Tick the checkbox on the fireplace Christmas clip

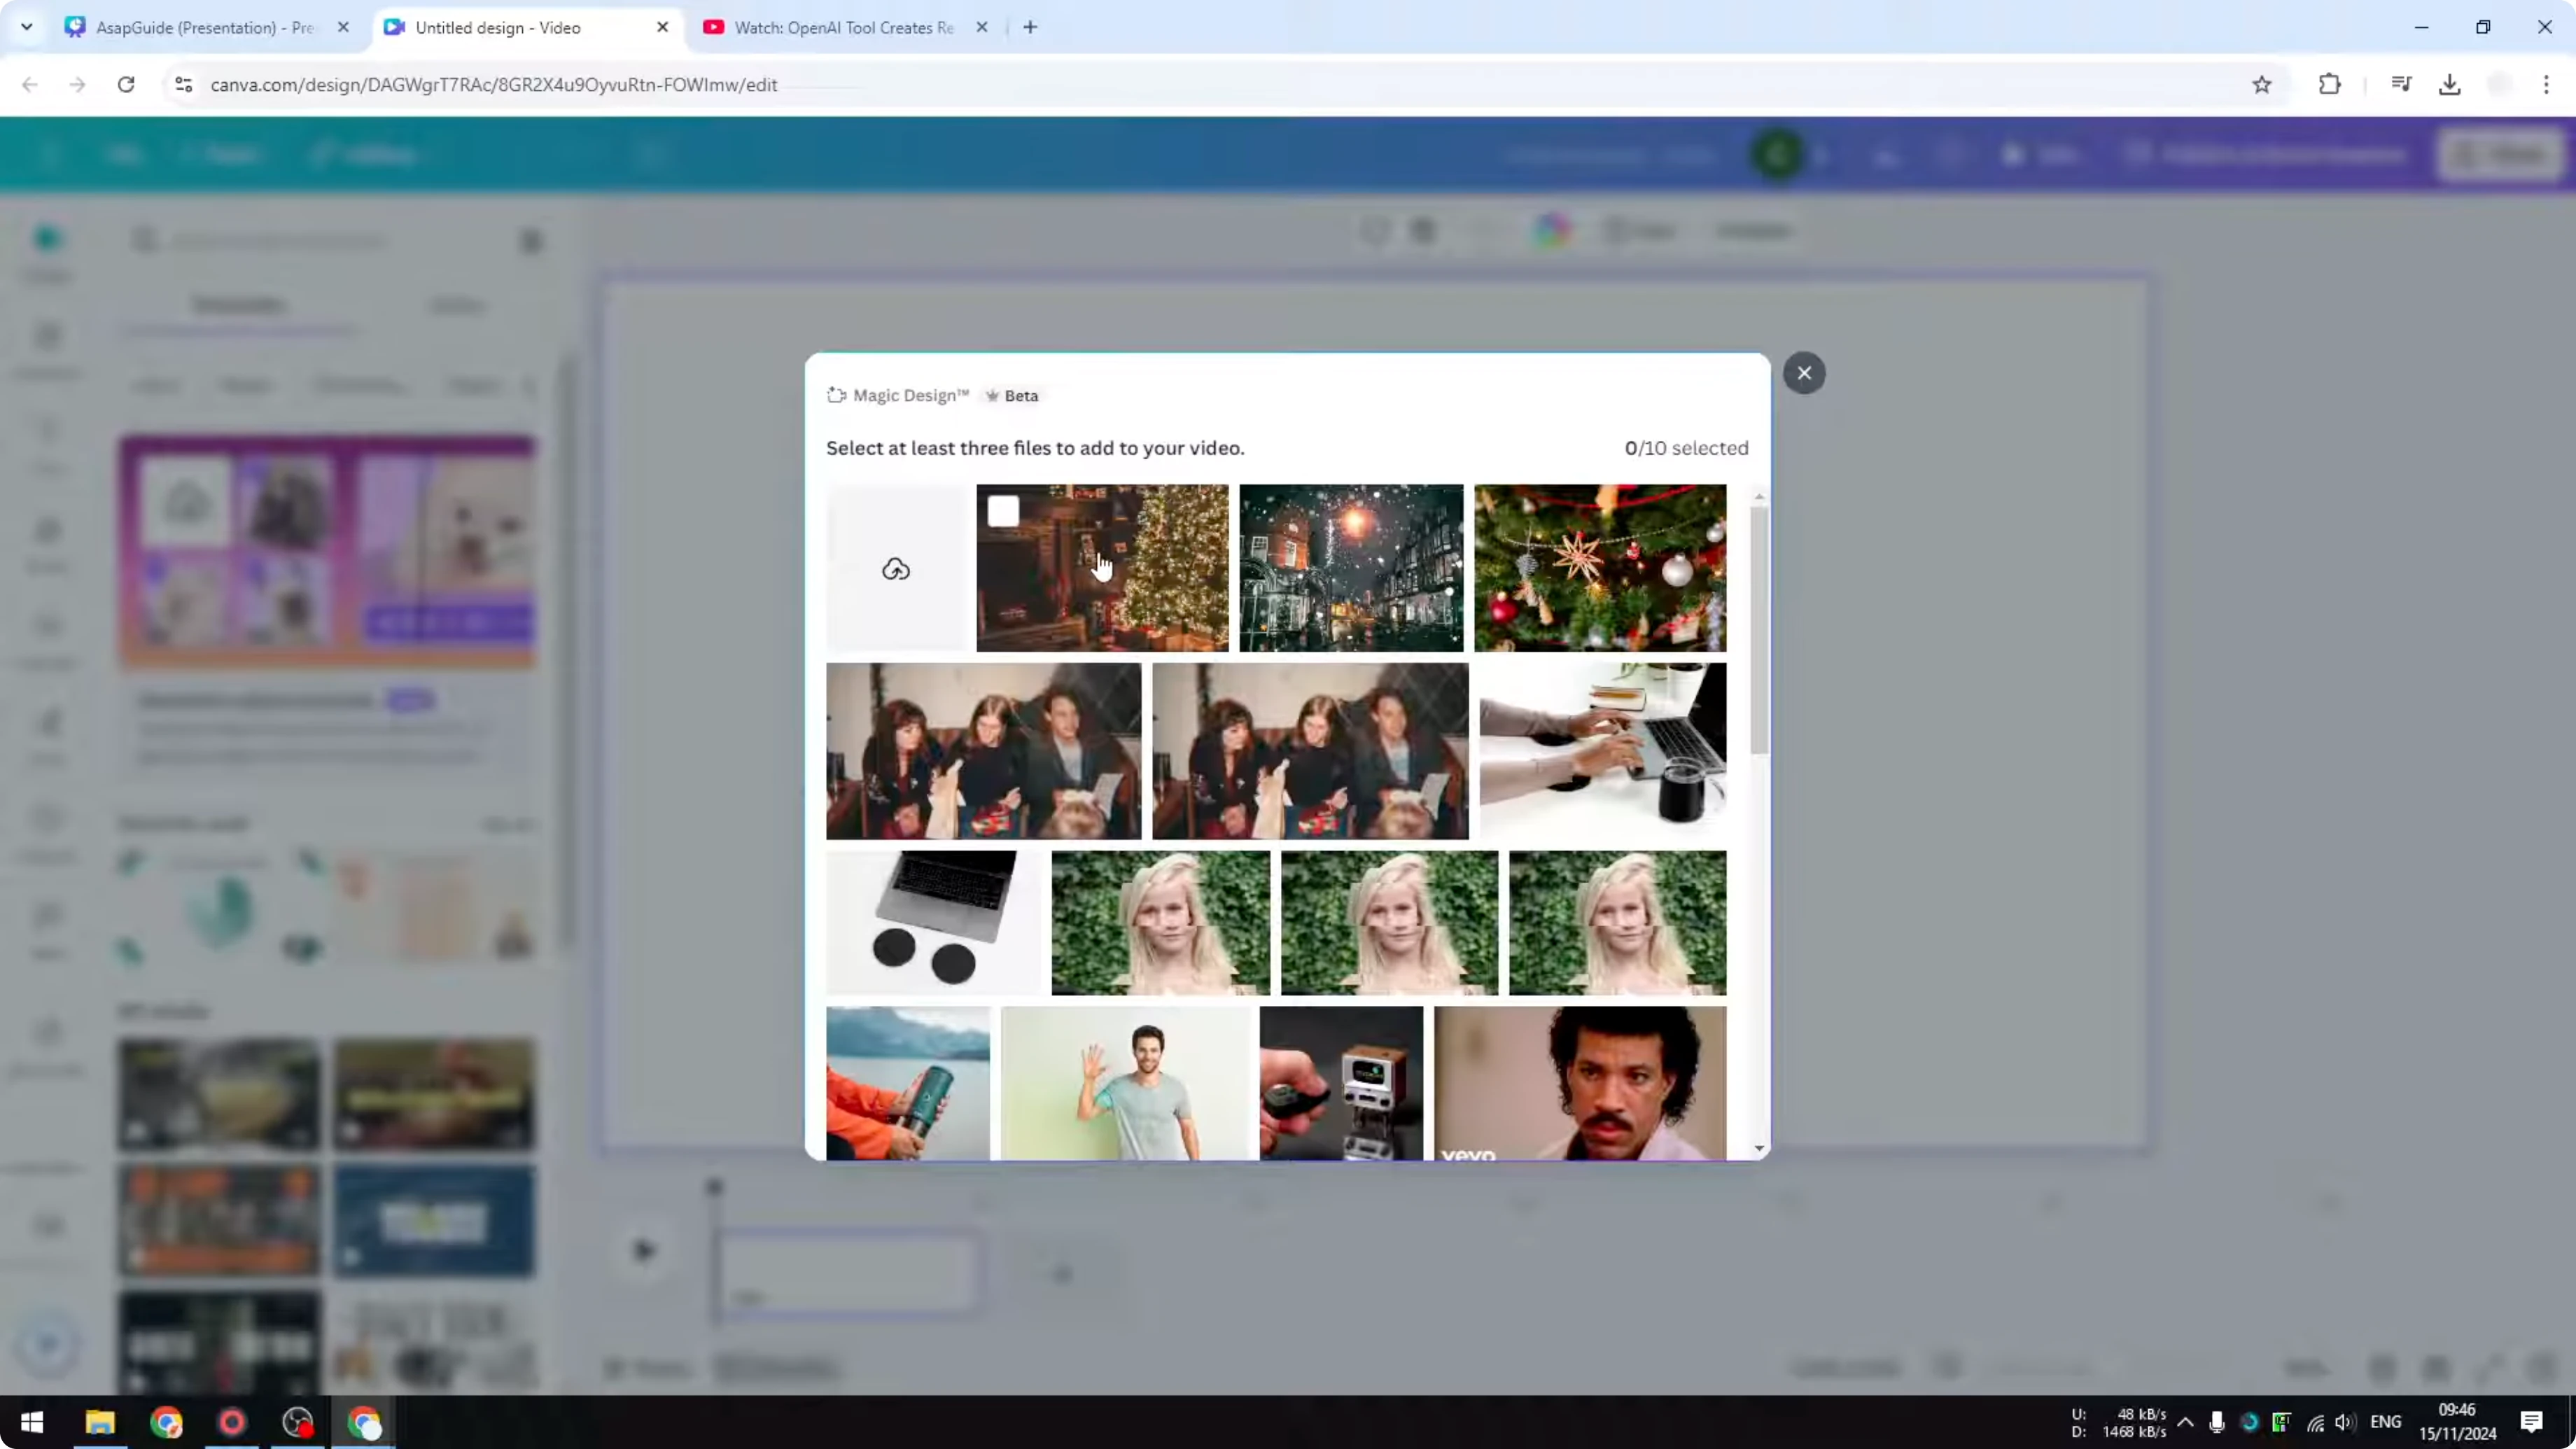point(1003,511)
